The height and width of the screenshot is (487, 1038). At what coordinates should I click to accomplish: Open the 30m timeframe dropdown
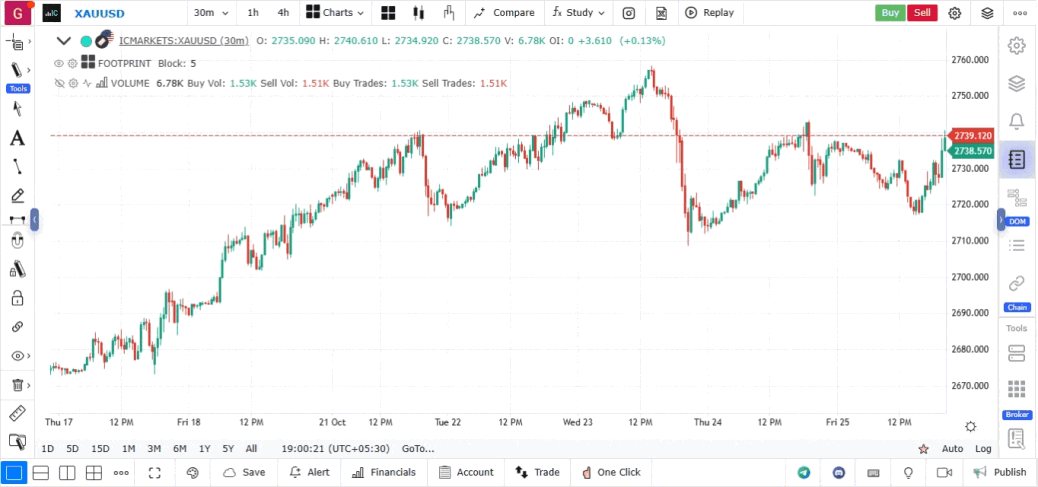tap(210, 13)
